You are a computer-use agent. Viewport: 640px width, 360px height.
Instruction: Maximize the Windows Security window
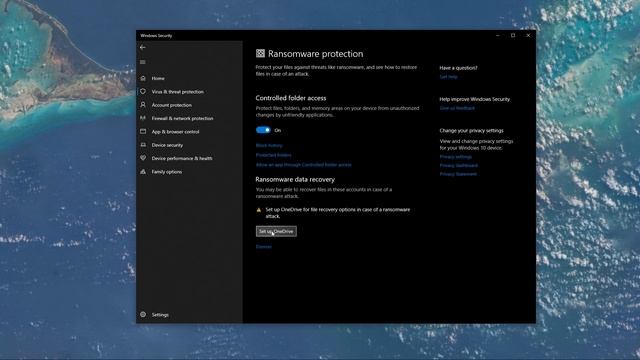click(x=513, y=36)
